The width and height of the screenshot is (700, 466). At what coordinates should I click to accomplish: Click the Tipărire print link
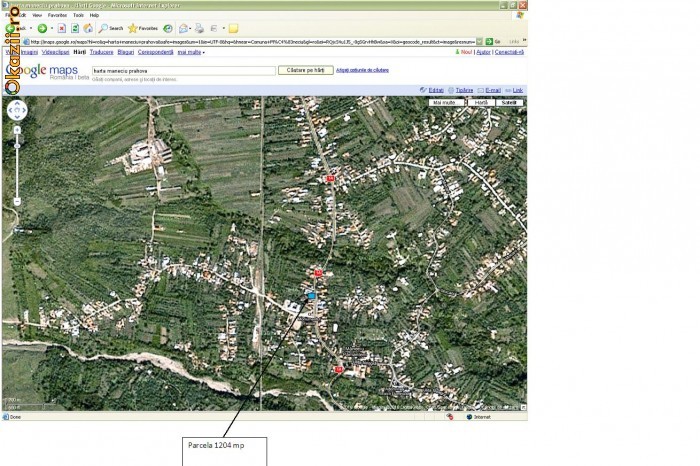click(x=464, y=90)
